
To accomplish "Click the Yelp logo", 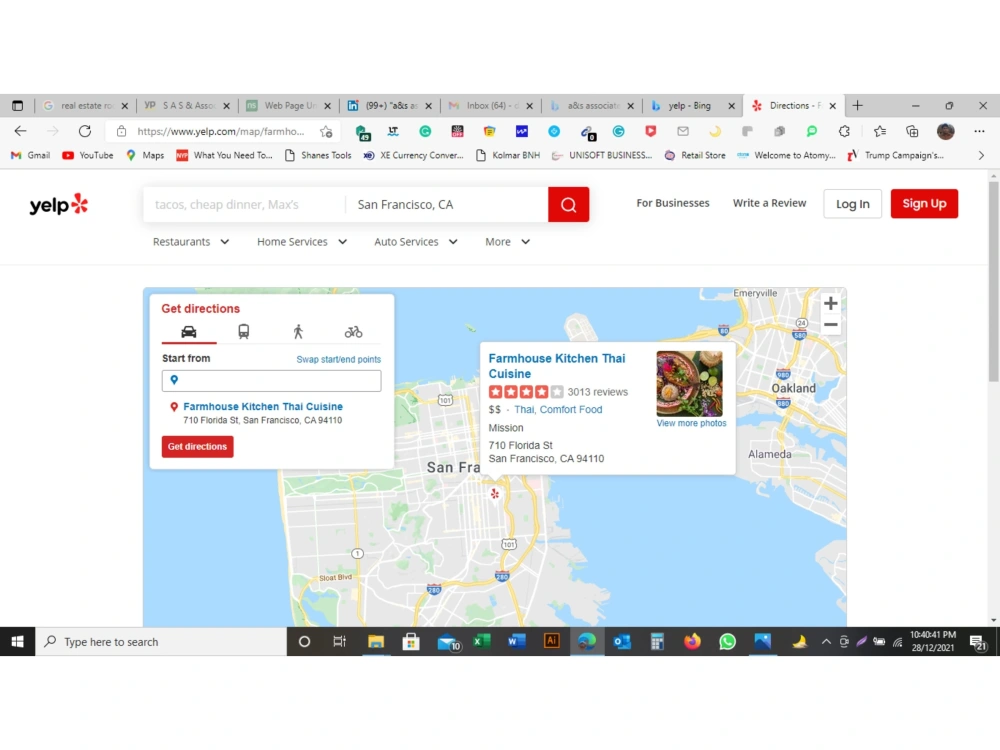I will click(x=59, y=205).
